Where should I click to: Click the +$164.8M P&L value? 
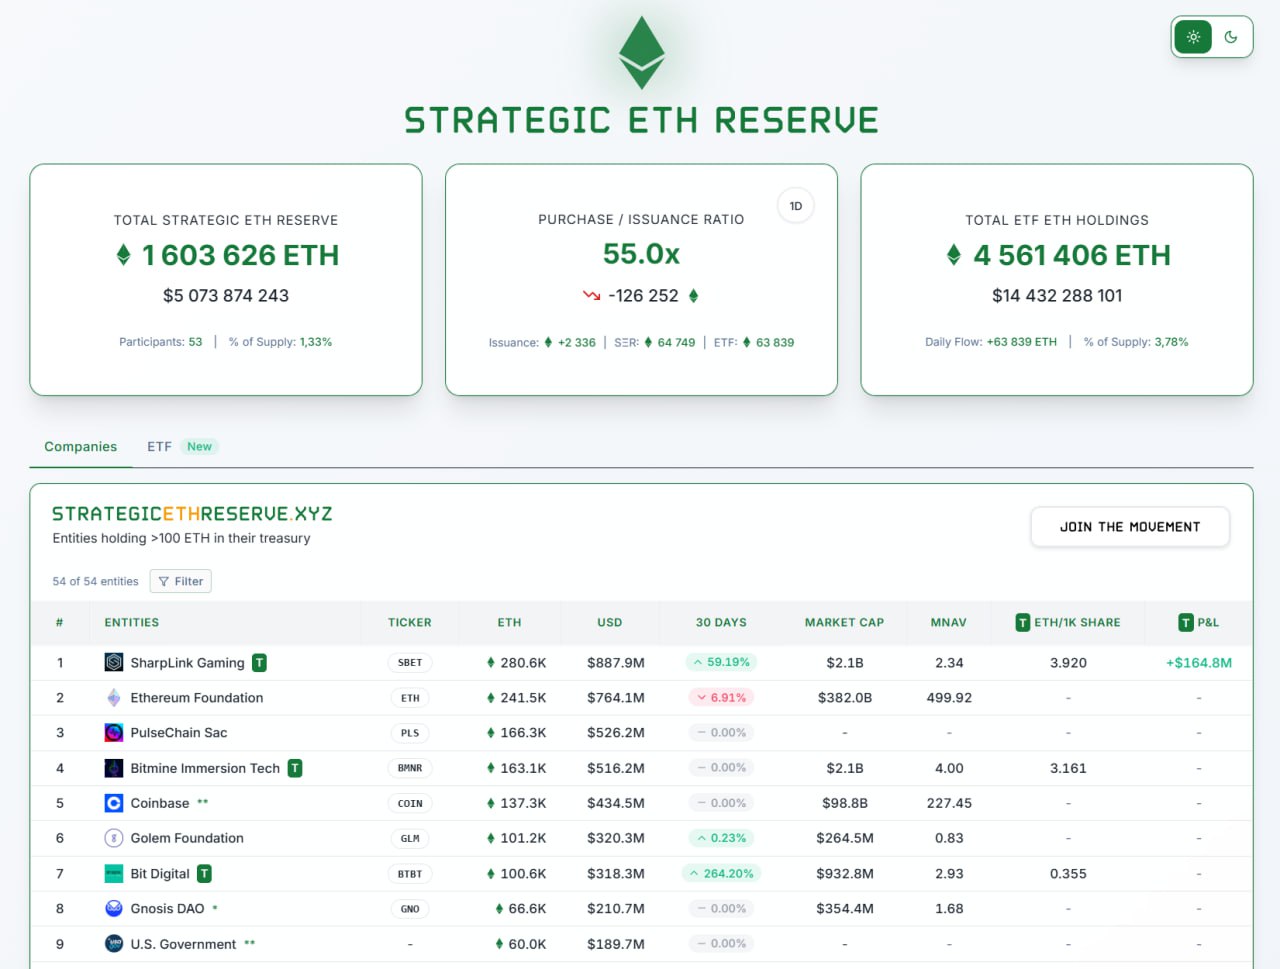point(1199,663)
